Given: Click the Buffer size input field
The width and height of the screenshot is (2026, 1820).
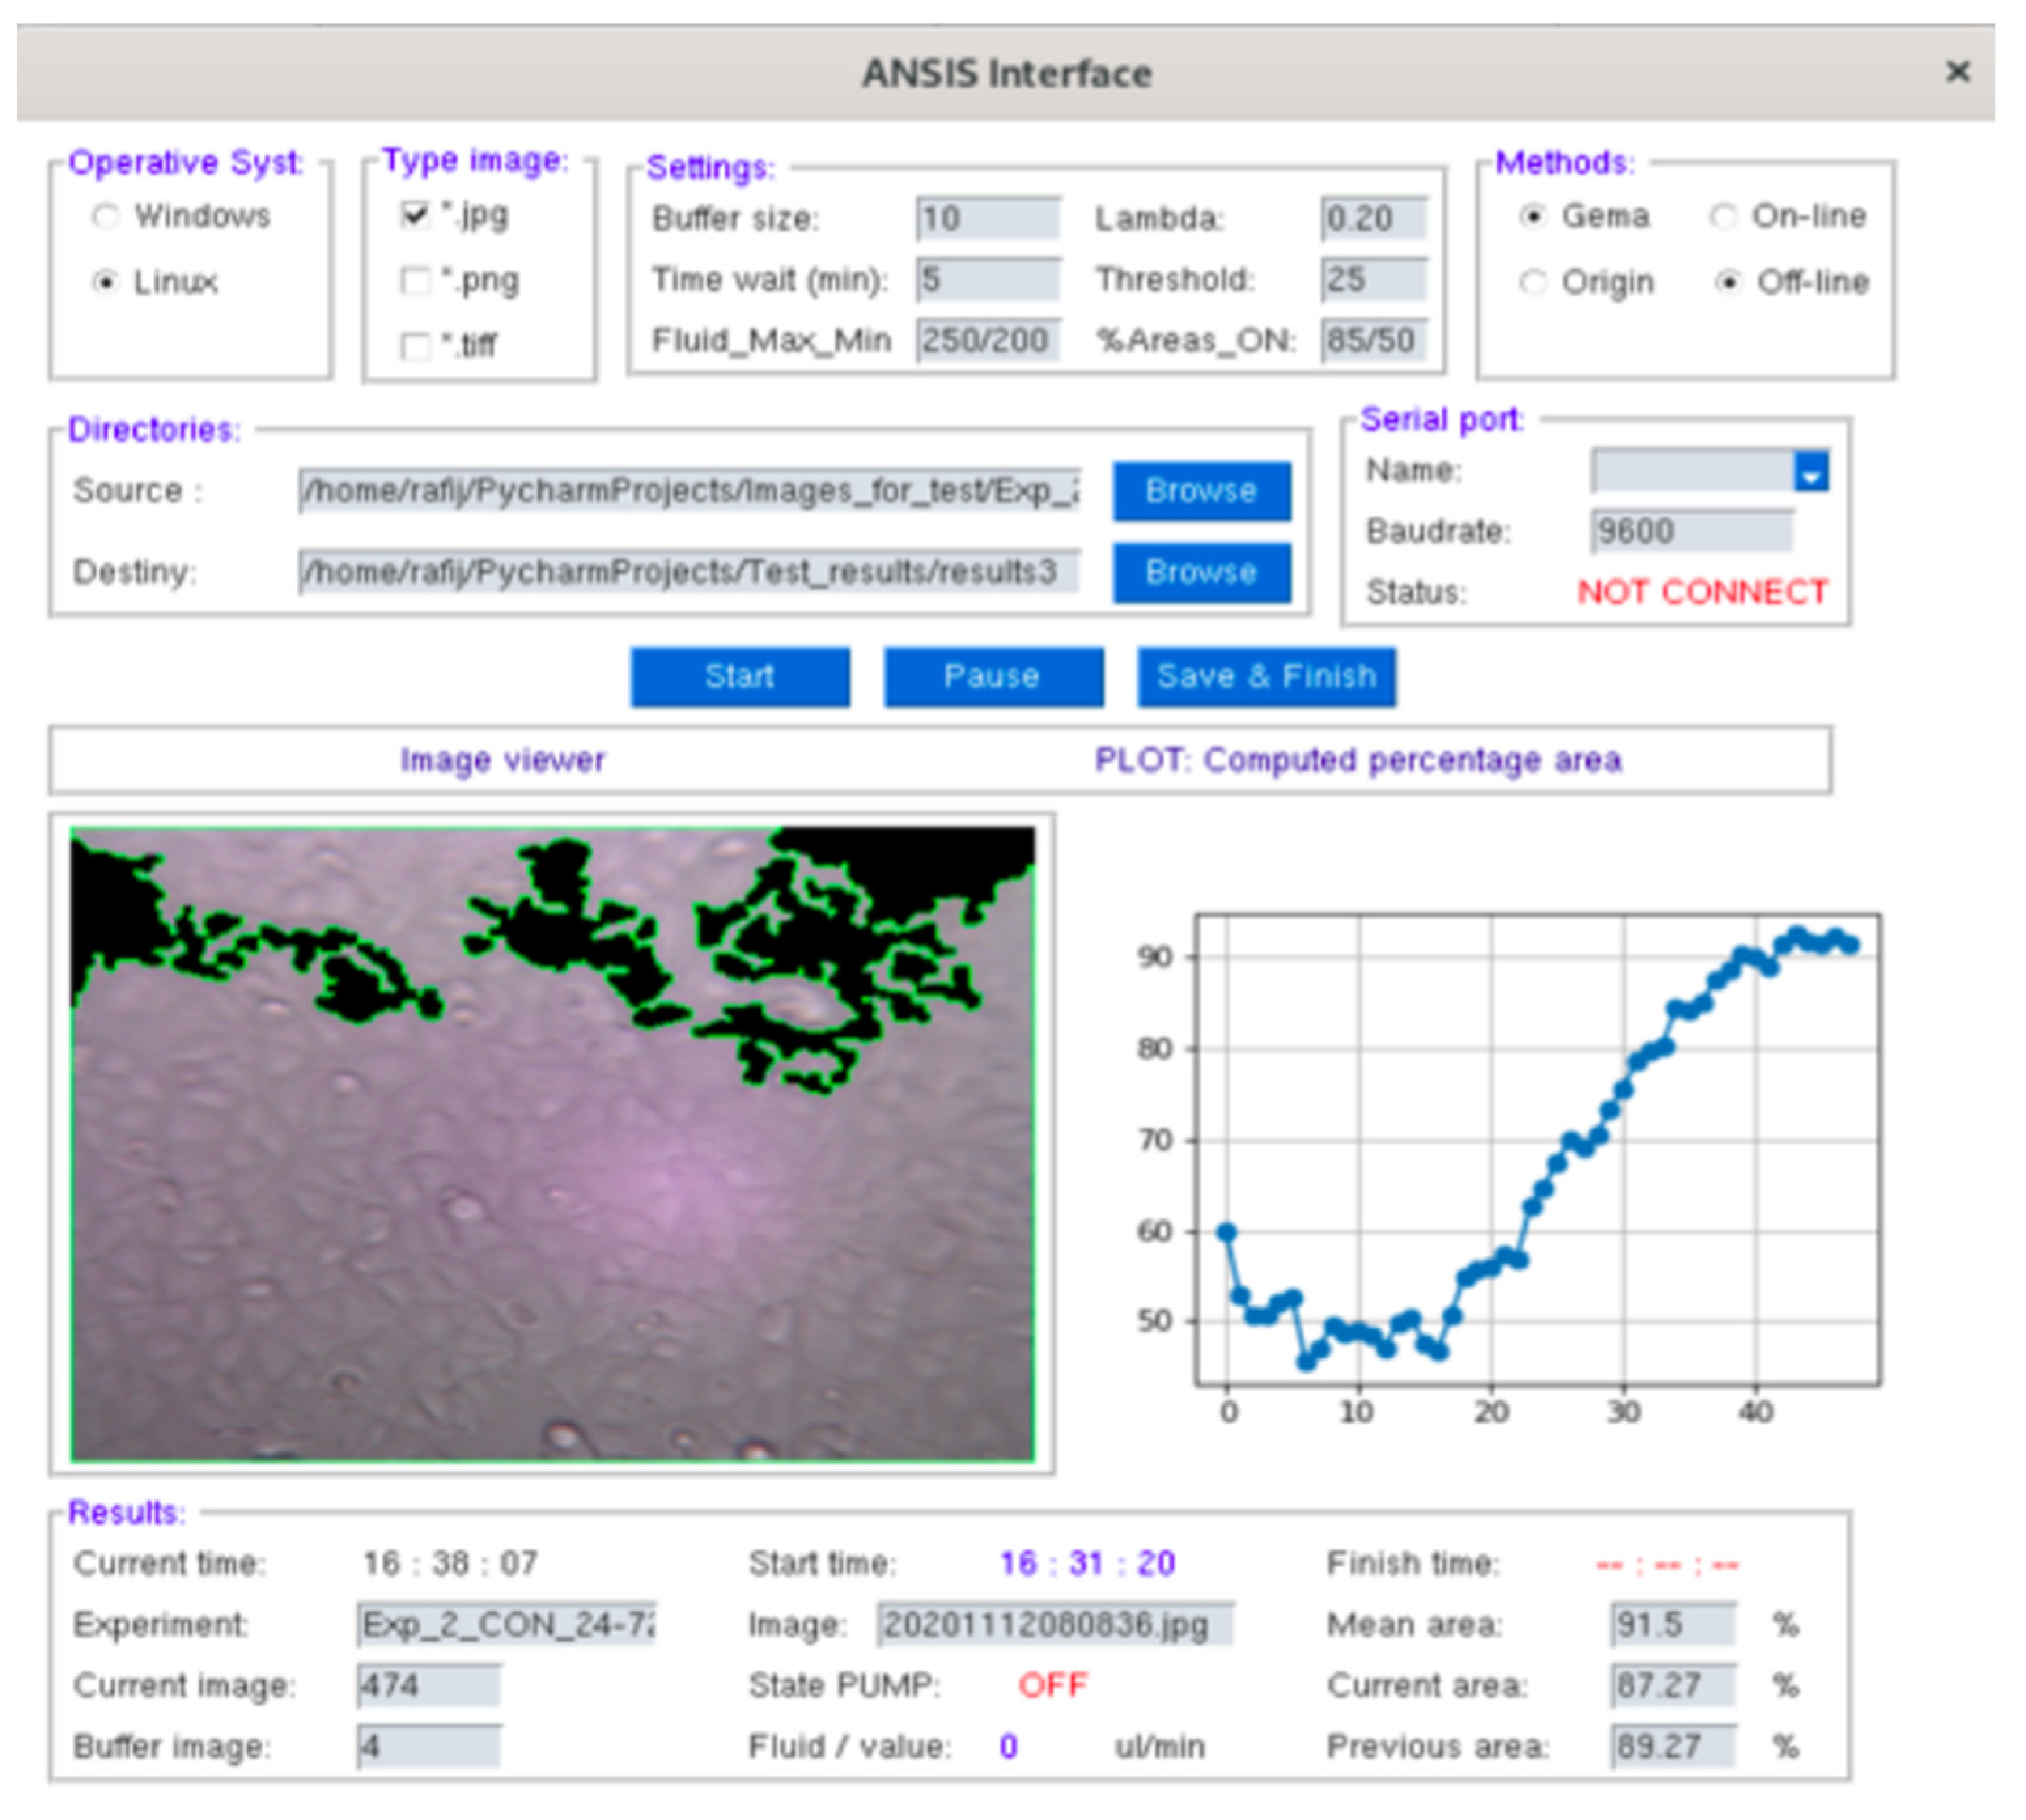Looking at the screenshot, I should pyautogui.click(x=987, y=218).
